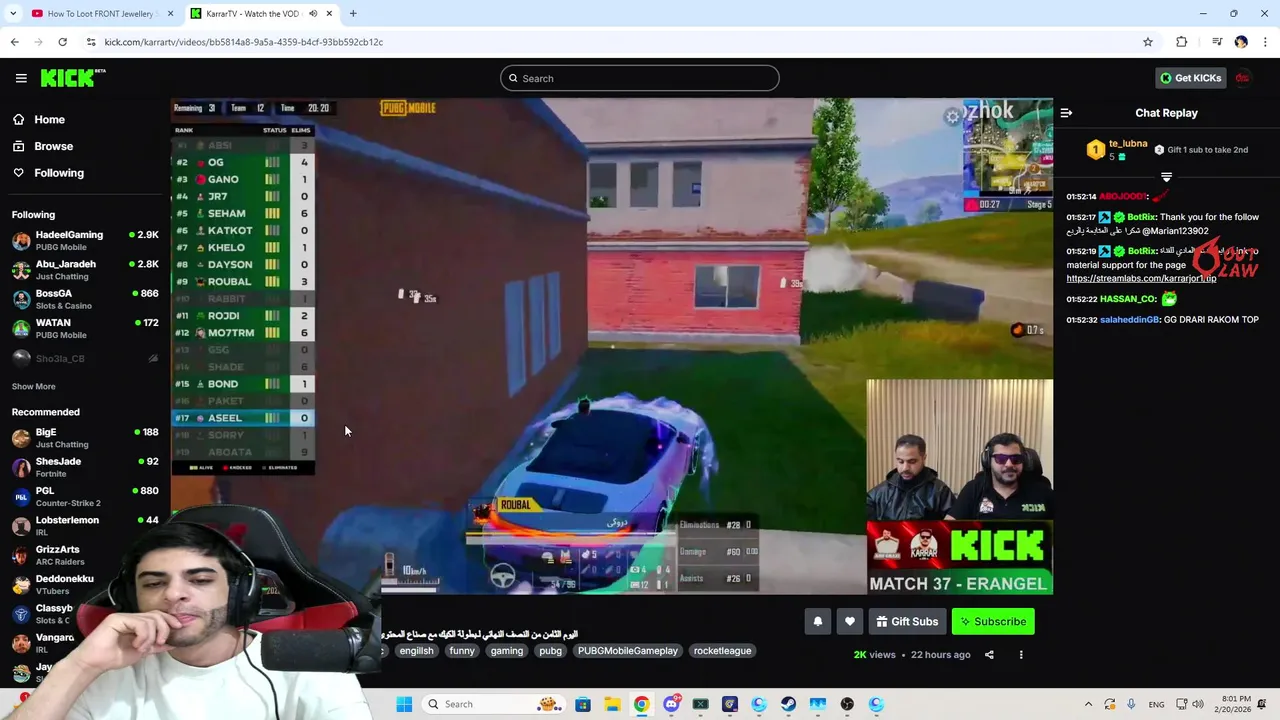The width and height of the screenshot is (1280, 720).
Task: Expand the gift leaderboard chevron
Action: click(x=1166, y=177)
